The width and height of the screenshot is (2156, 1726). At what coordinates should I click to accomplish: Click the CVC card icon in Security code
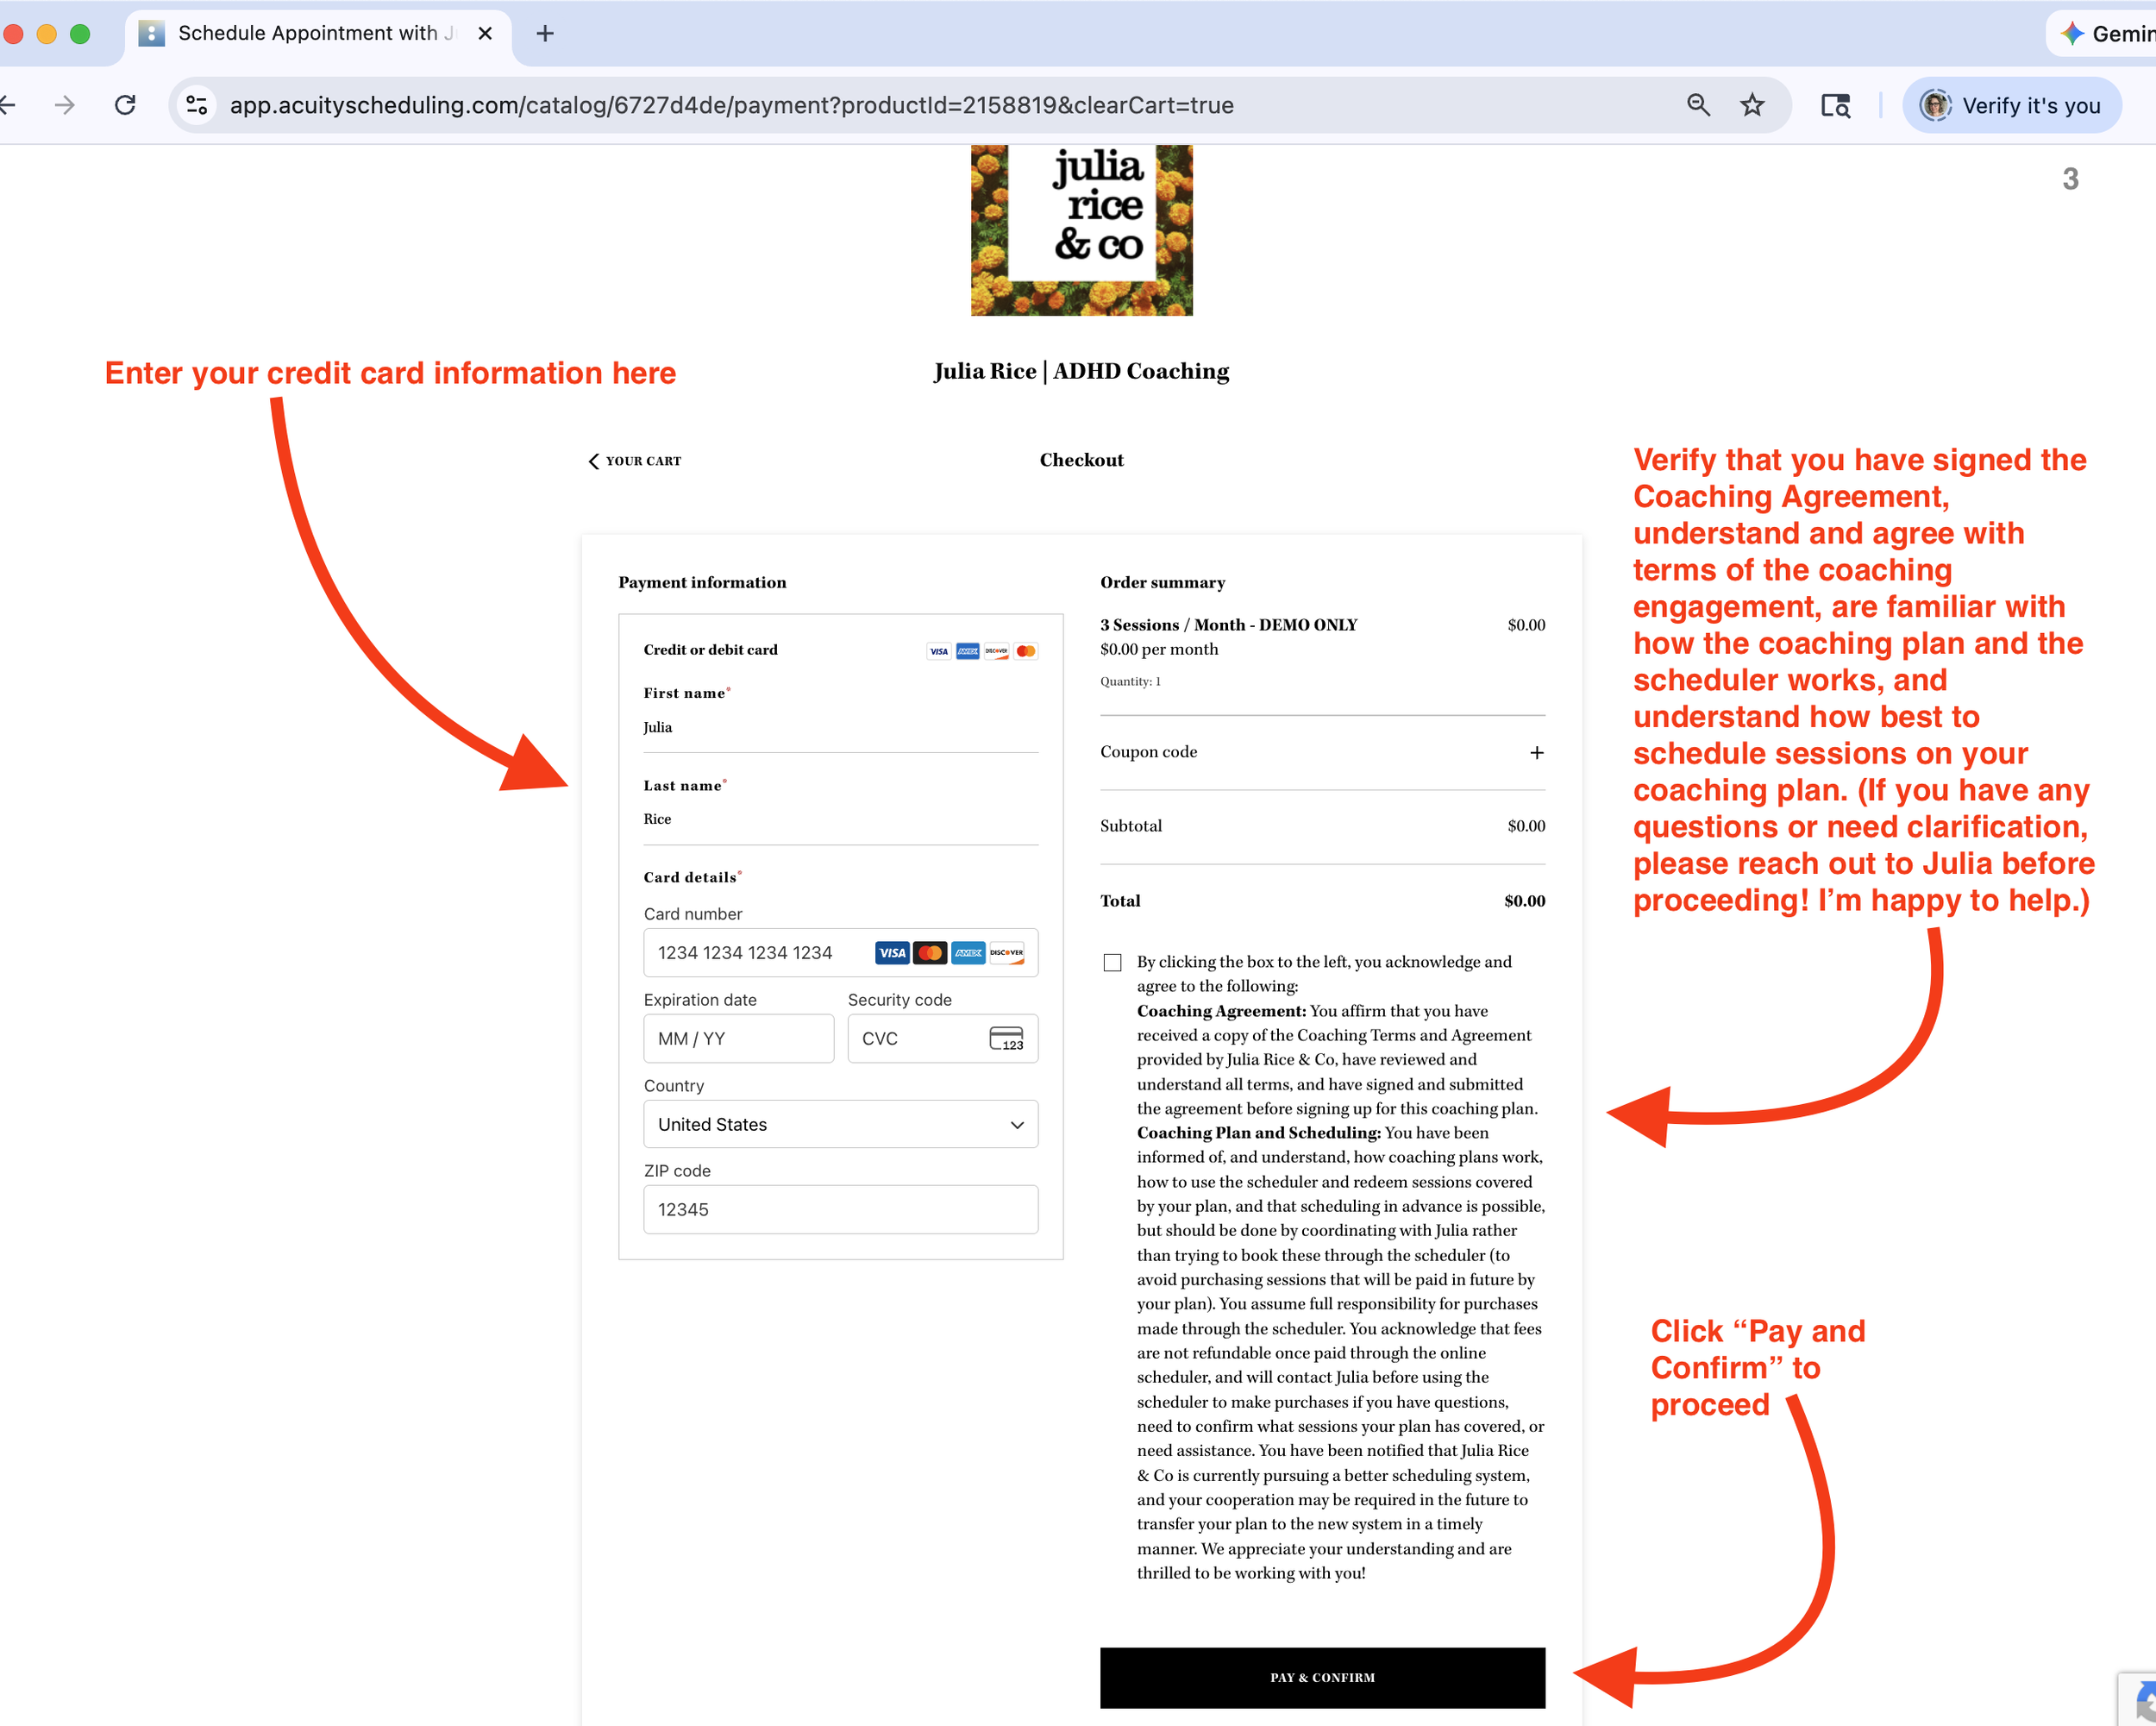(x=1006, y=1038)
